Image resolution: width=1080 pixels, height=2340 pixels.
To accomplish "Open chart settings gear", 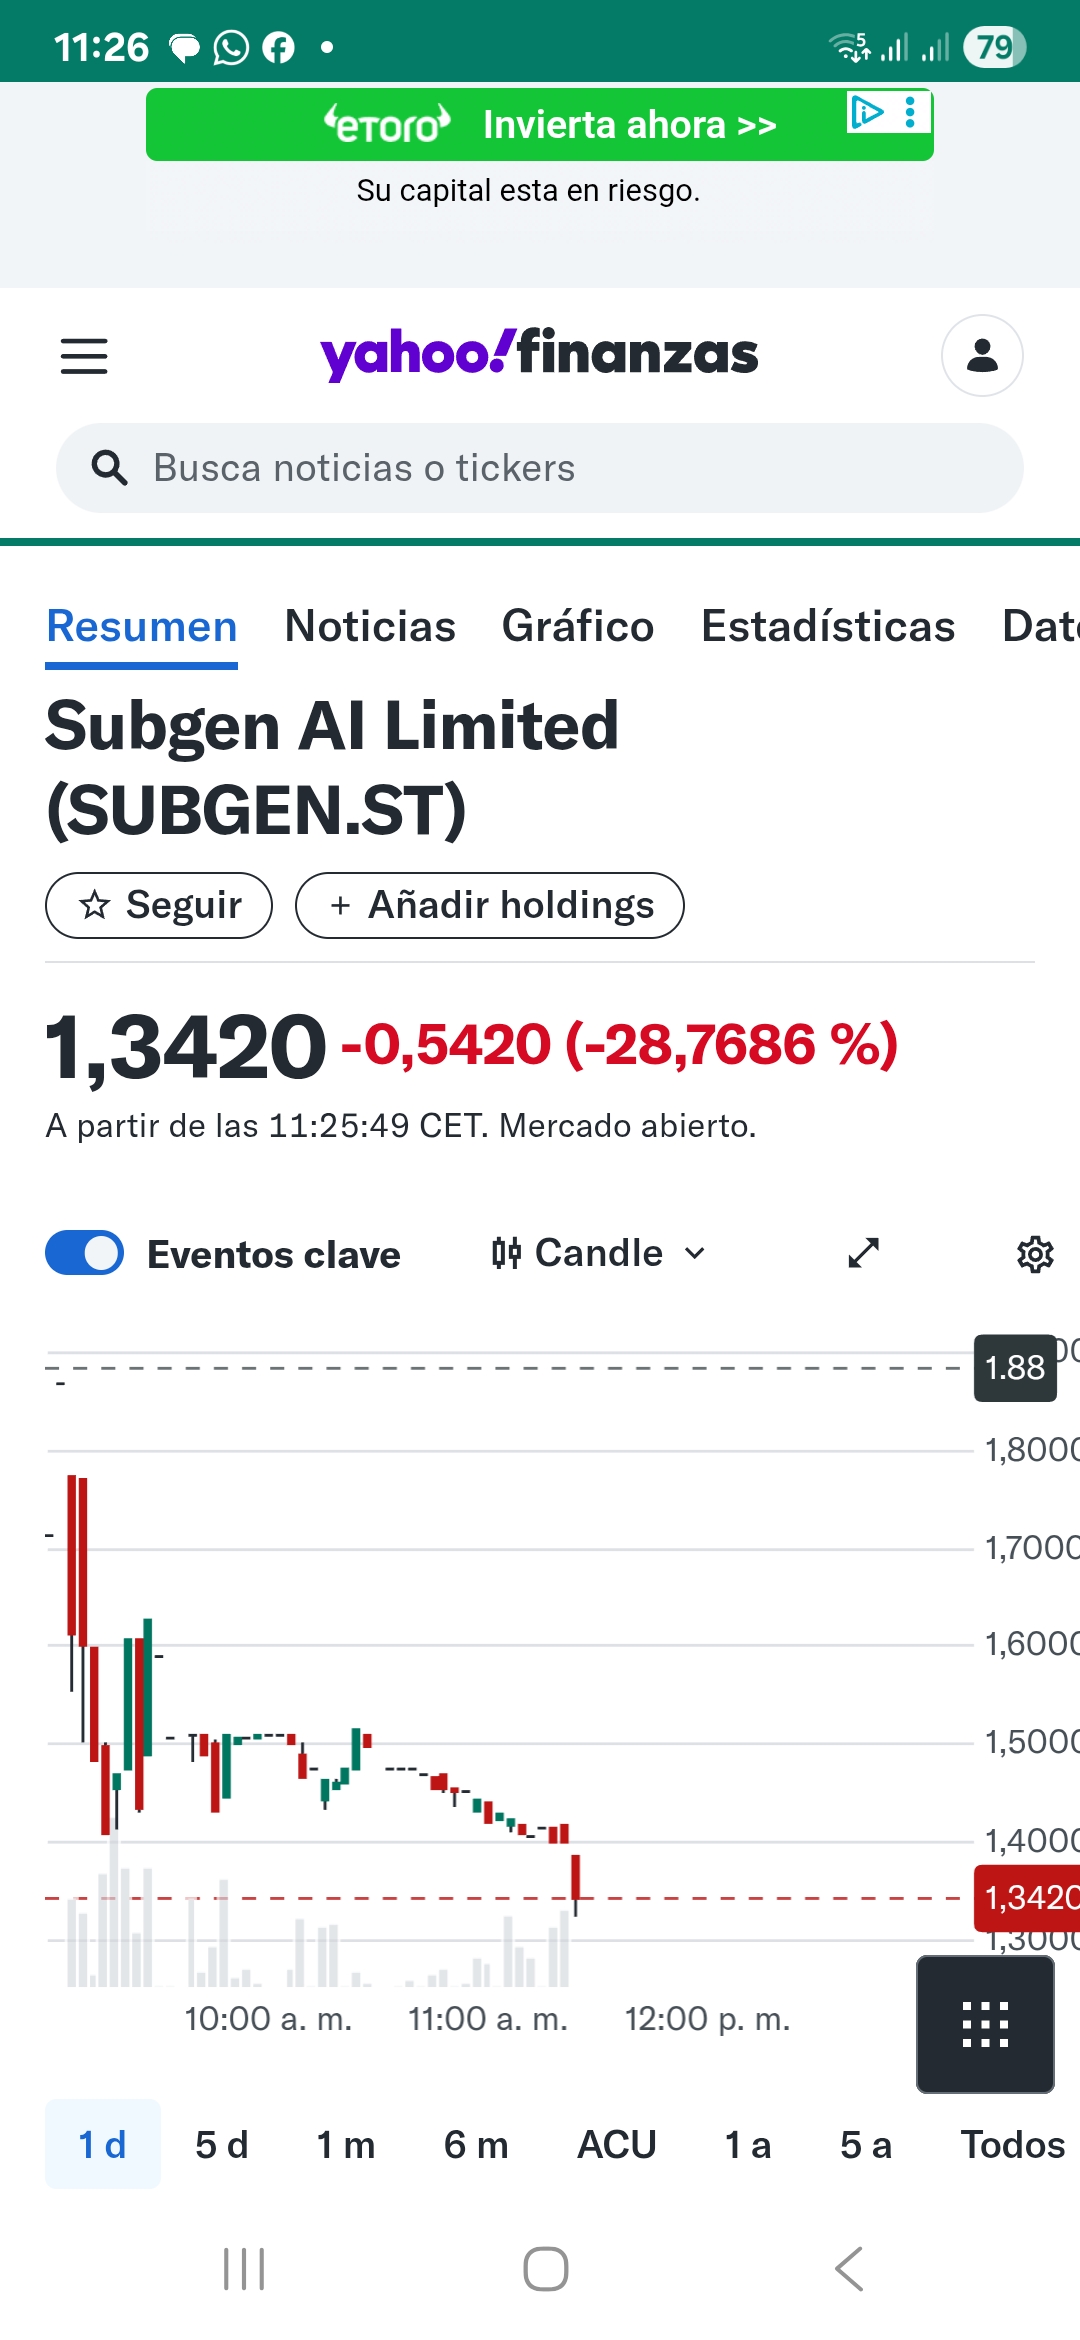I will [1035, 1254].
